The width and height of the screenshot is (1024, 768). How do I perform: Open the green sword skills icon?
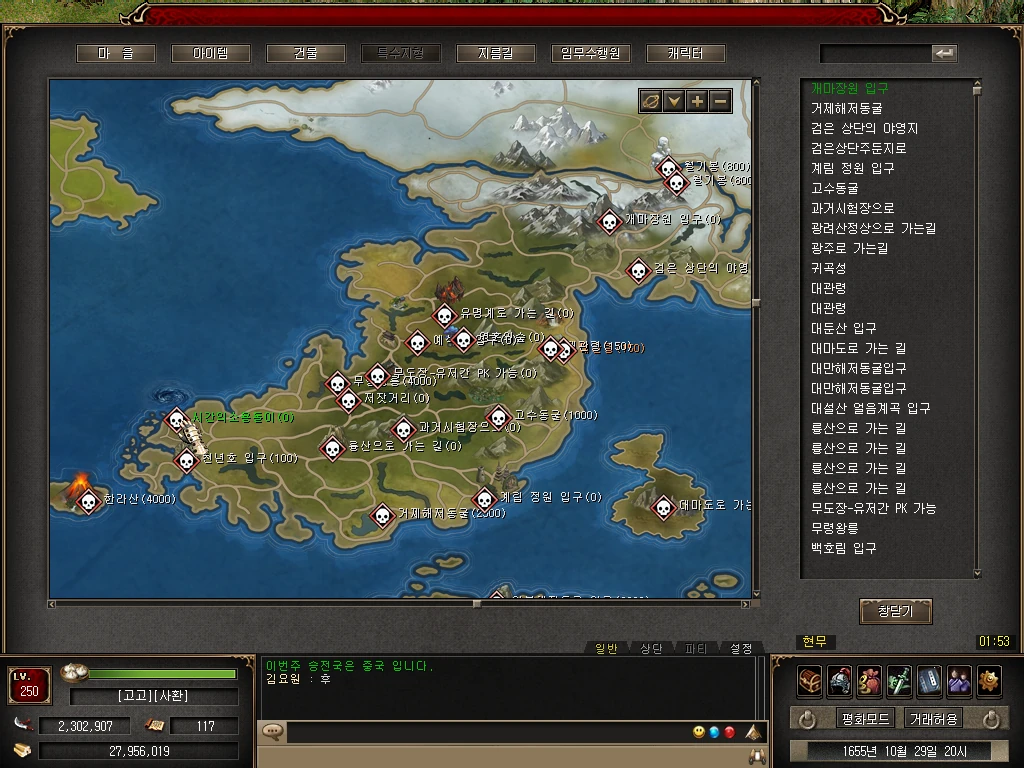(x=899, y=682)
